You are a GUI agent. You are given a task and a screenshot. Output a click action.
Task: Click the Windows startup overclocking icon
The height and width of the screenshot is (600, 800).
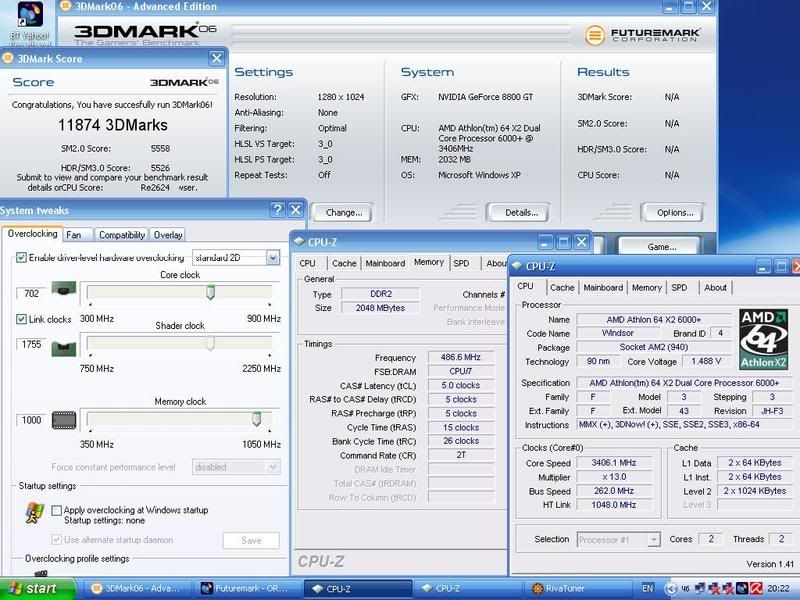(34, 514)
